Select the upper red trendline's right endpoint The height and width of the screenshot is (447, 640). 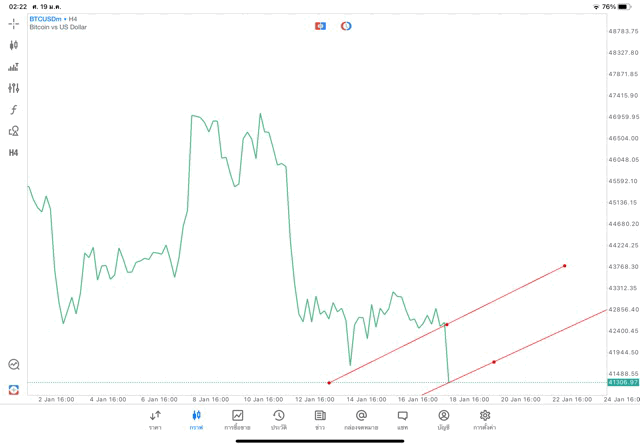tap(565, 265)
